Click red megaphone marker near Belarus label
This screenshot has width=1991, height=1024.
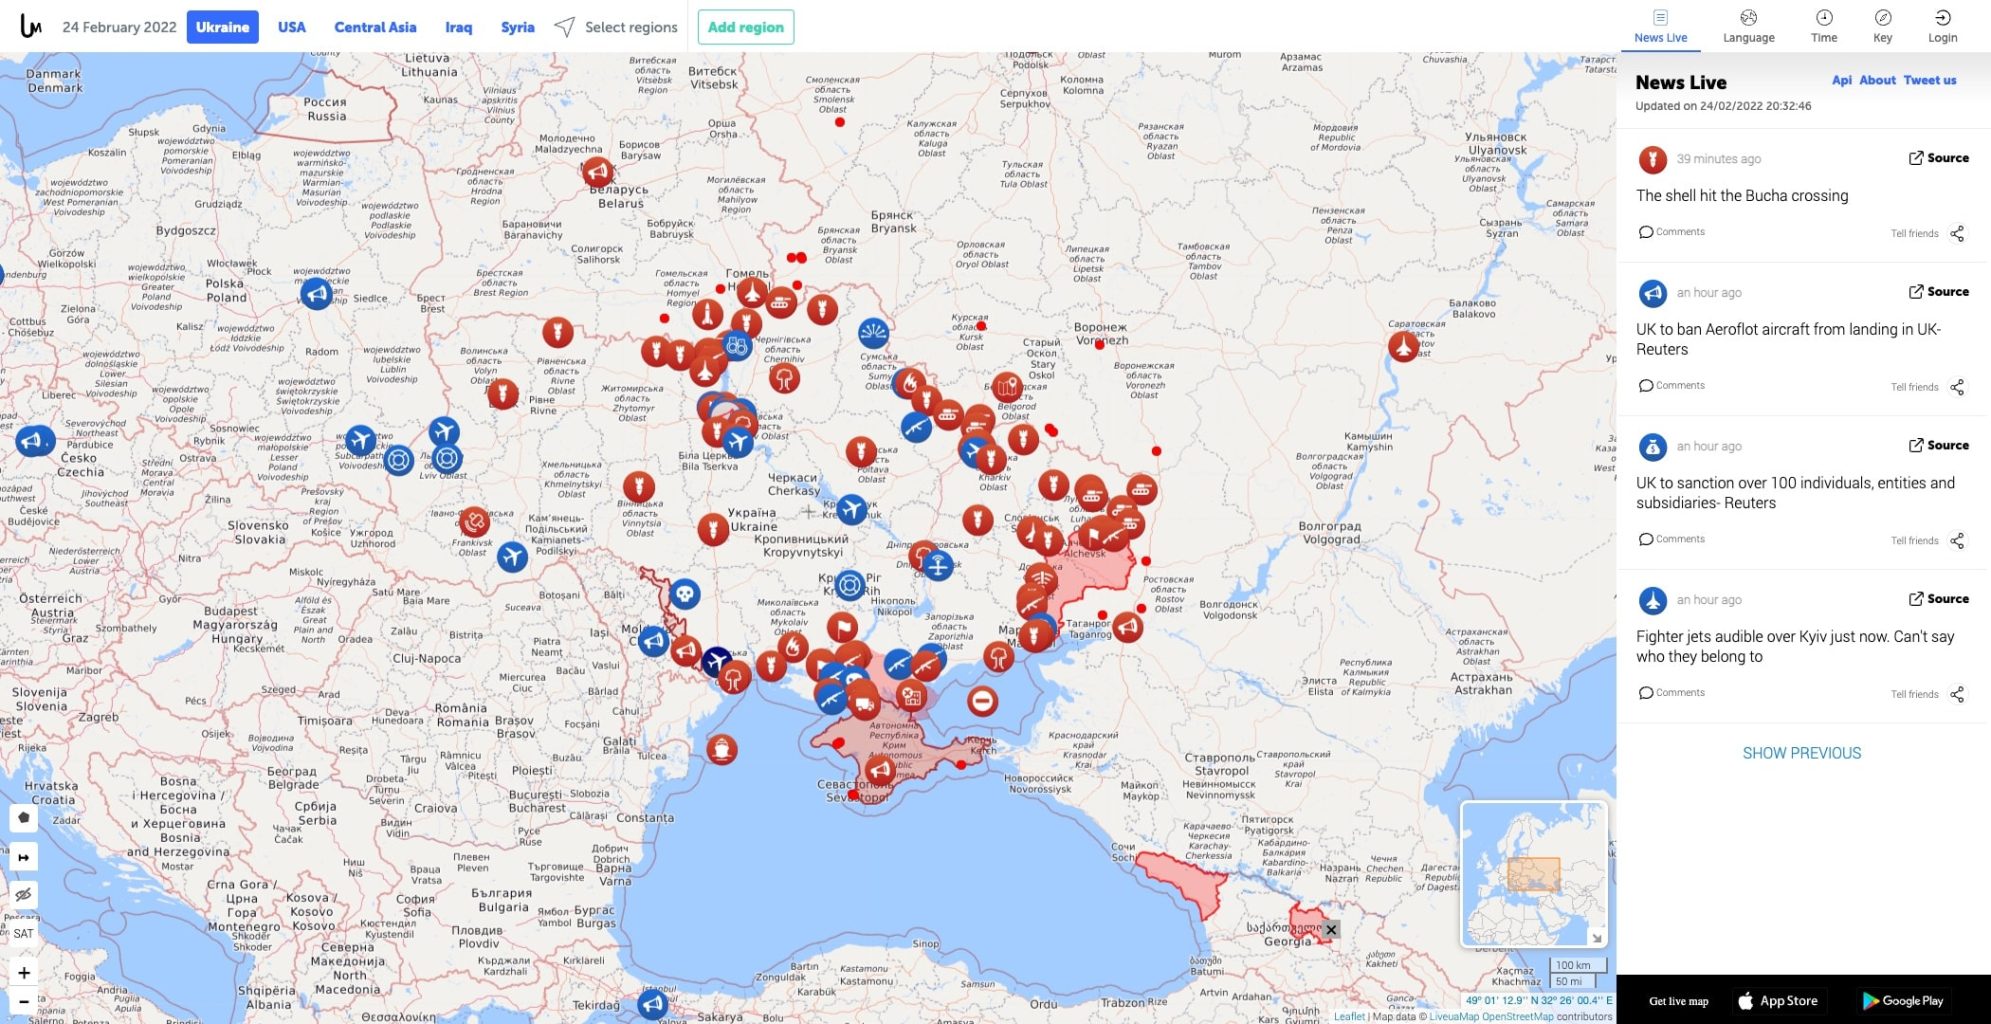598,172
